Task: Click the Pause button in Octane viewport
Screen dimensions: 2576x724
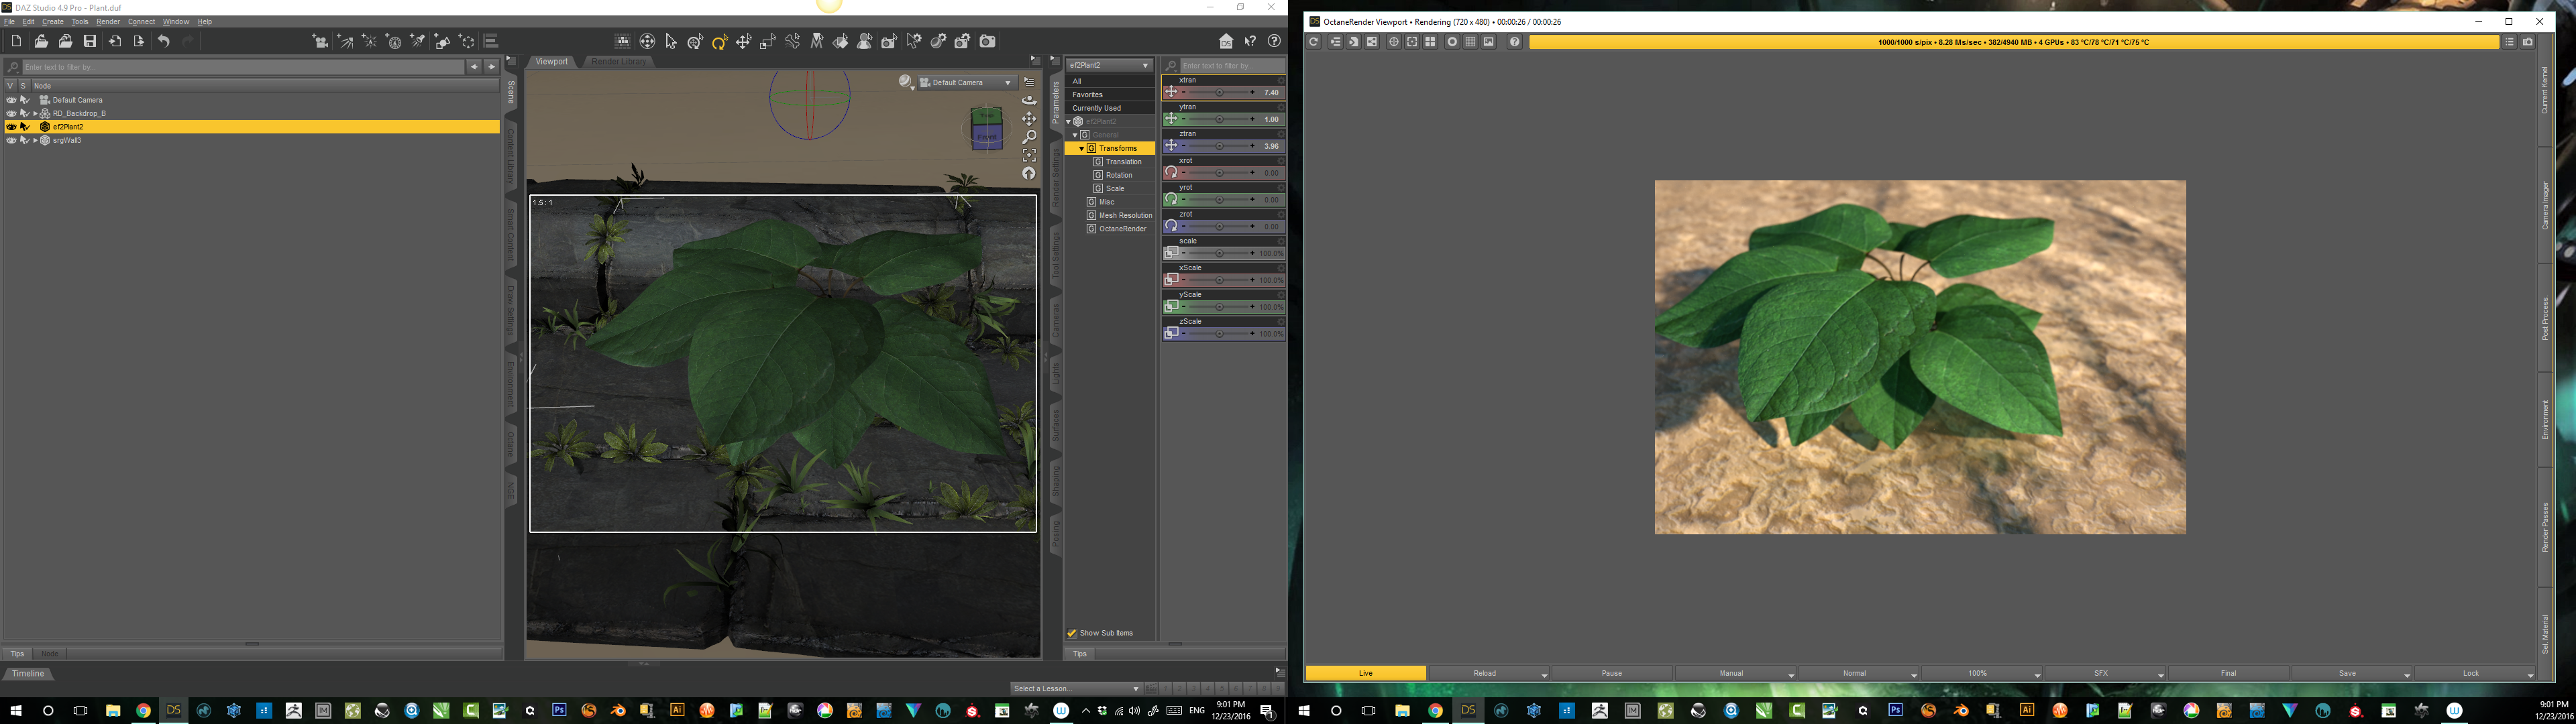Action: pos(1611,673)
